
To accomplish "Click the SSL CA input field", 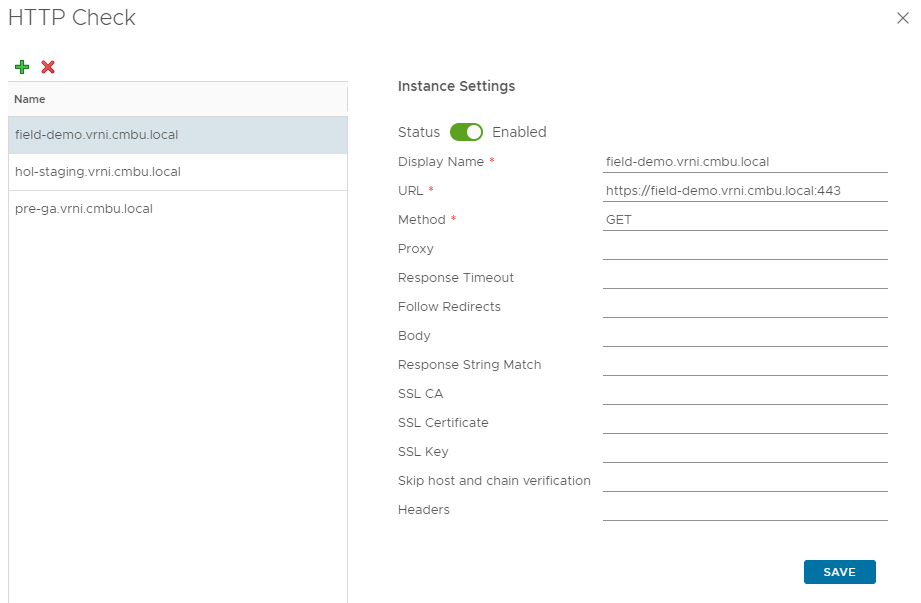I will (745, 393).
